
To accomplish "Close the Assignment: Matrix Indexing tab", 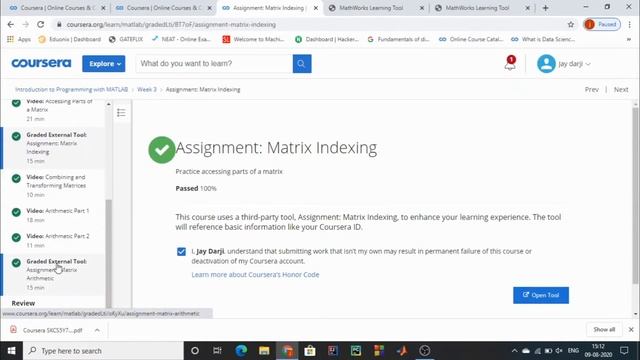I will (316, 8).
